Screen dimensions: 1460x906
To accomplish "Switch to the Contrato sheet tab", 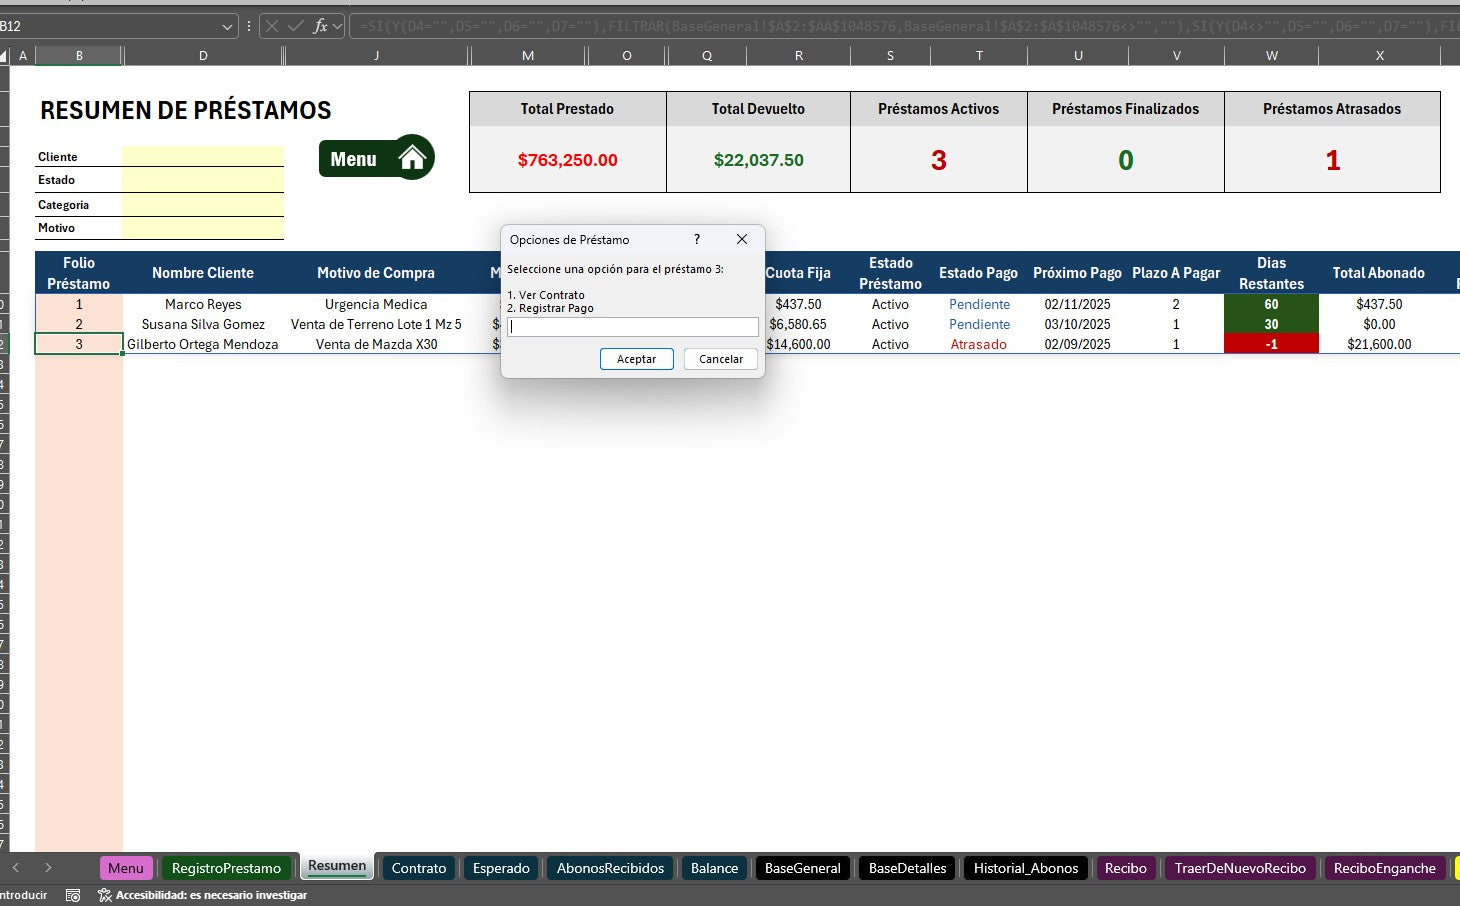I will point(418,868).
